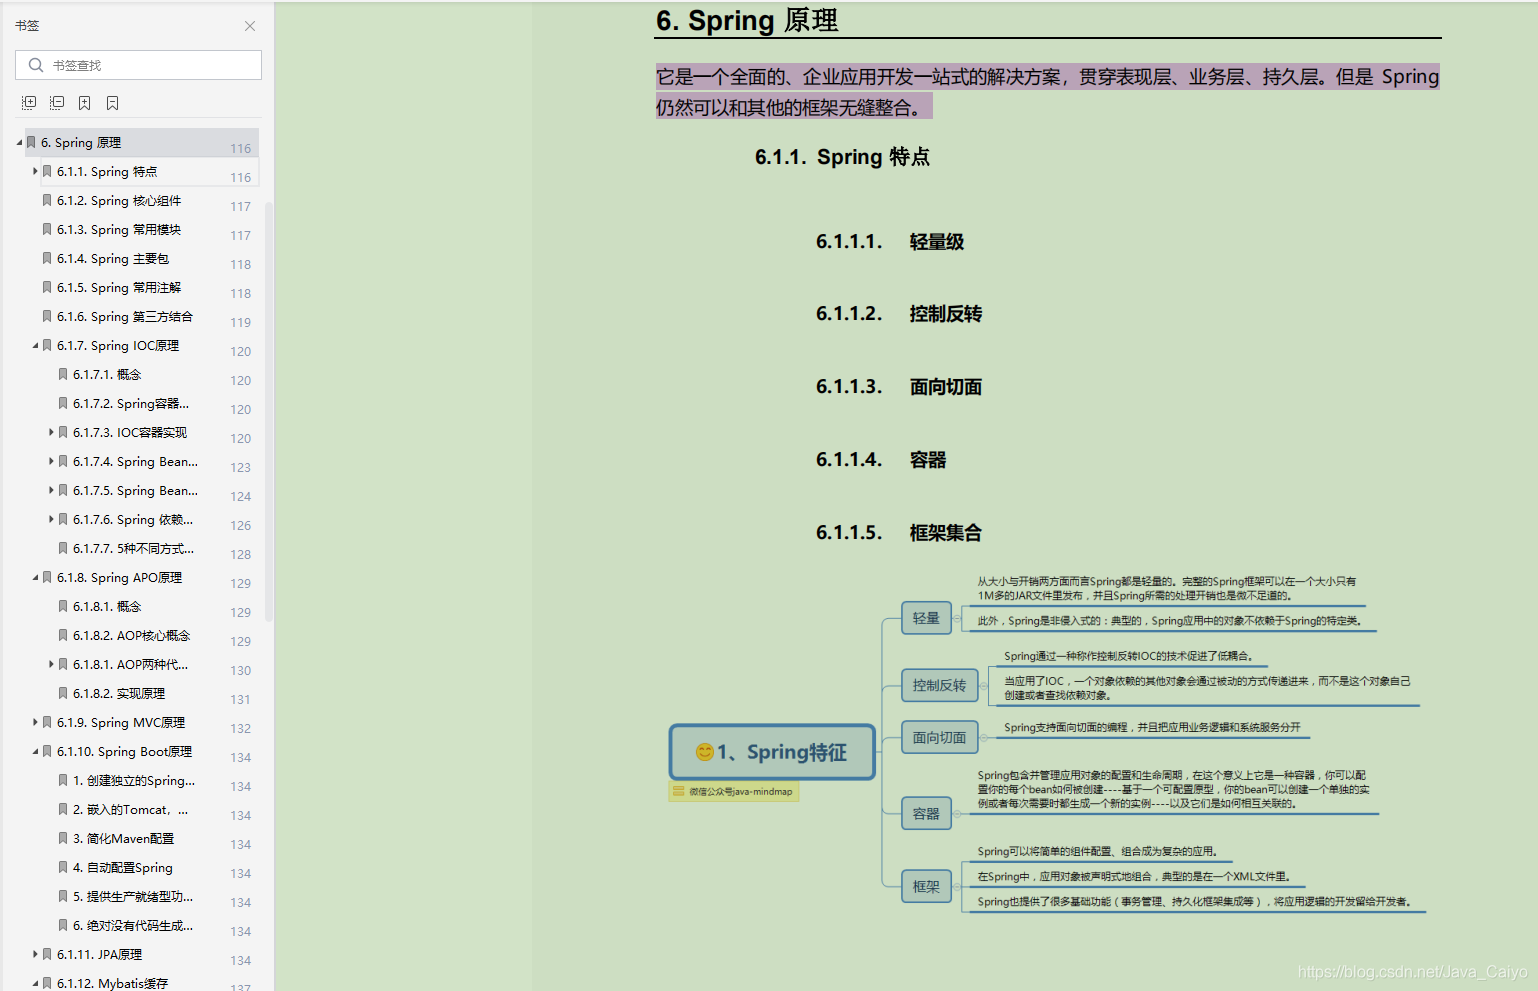Screen dimensions: 1538x991
Task: Open bookmark 6.1.7.7. 5种不同方式
Action: click(133, 549)
